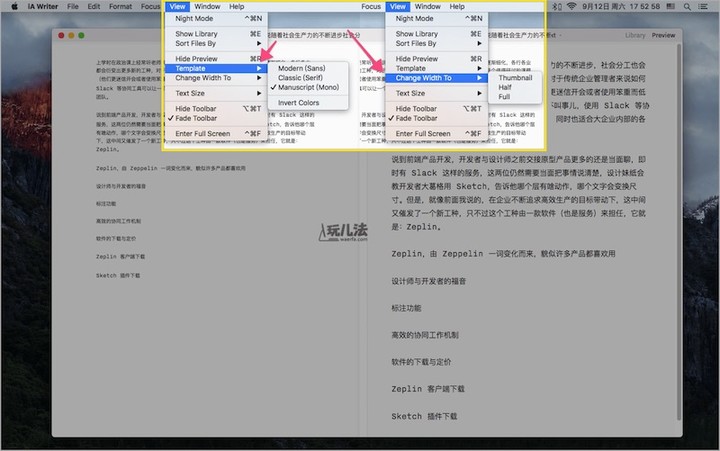This screenshot has height=451, width=720.
Task: Select Half width option in submenu
Action: coord(505,88)
